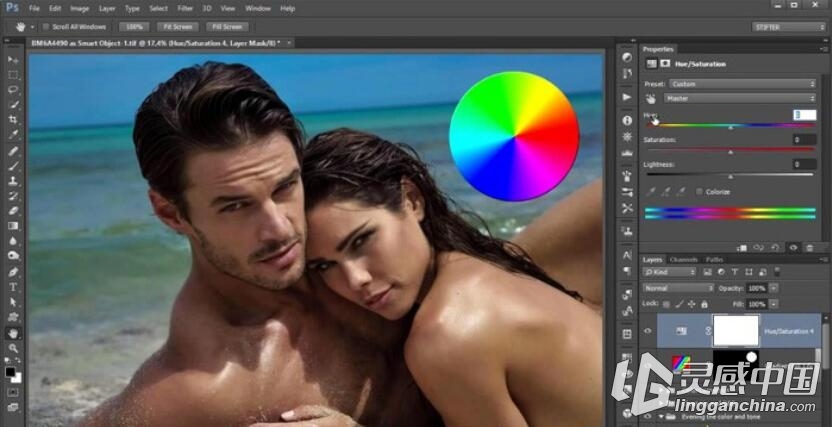
Task: Switch to the Channels tab
Action: pyautogui.click(x=683, y=260)
